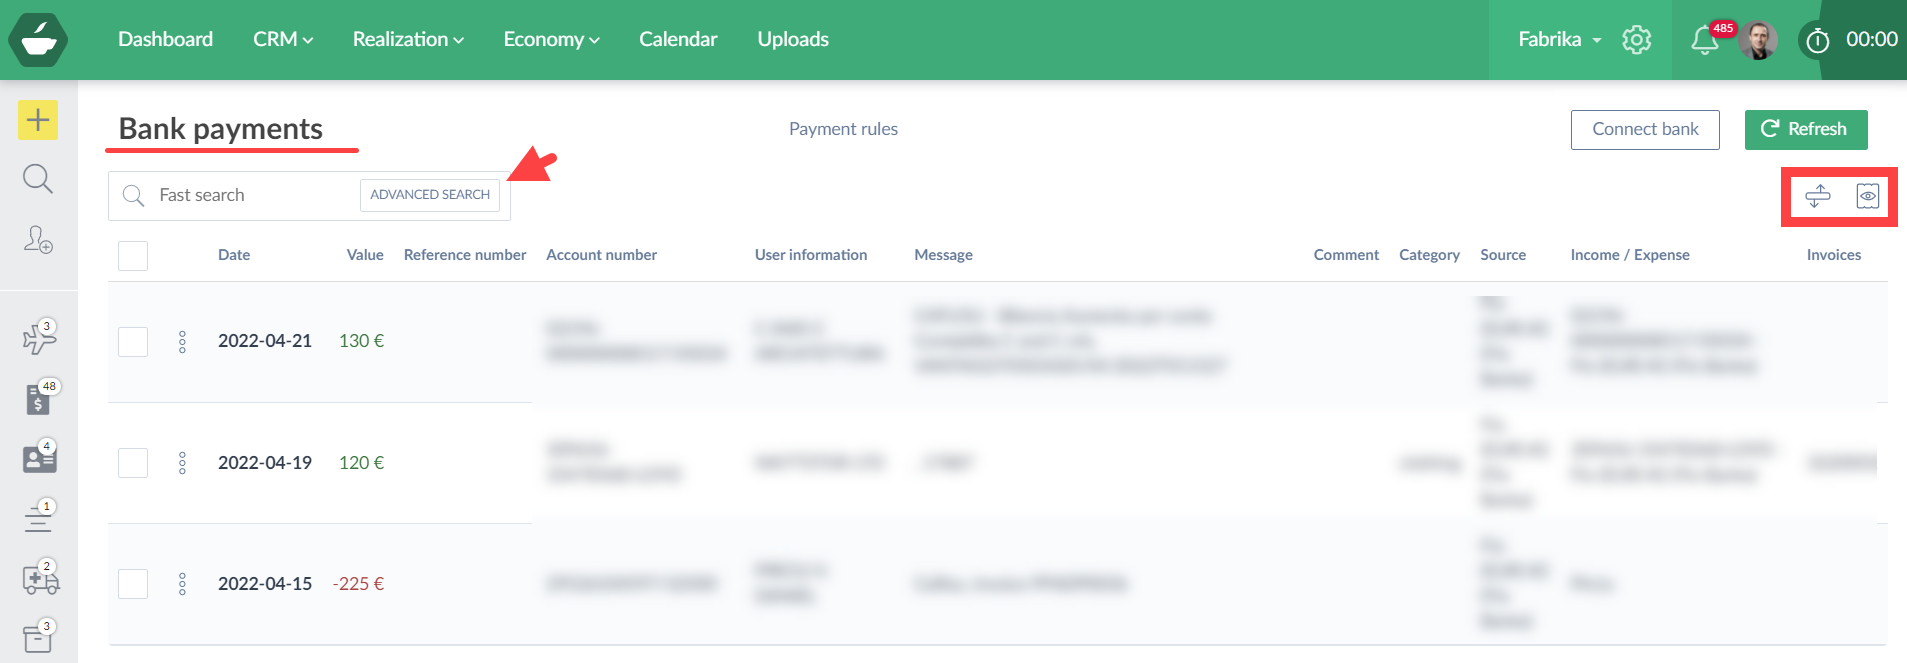This screenshot has width=1907, height=663.
Task: Open the sidebar magnifier search
Action: (38, 179)
